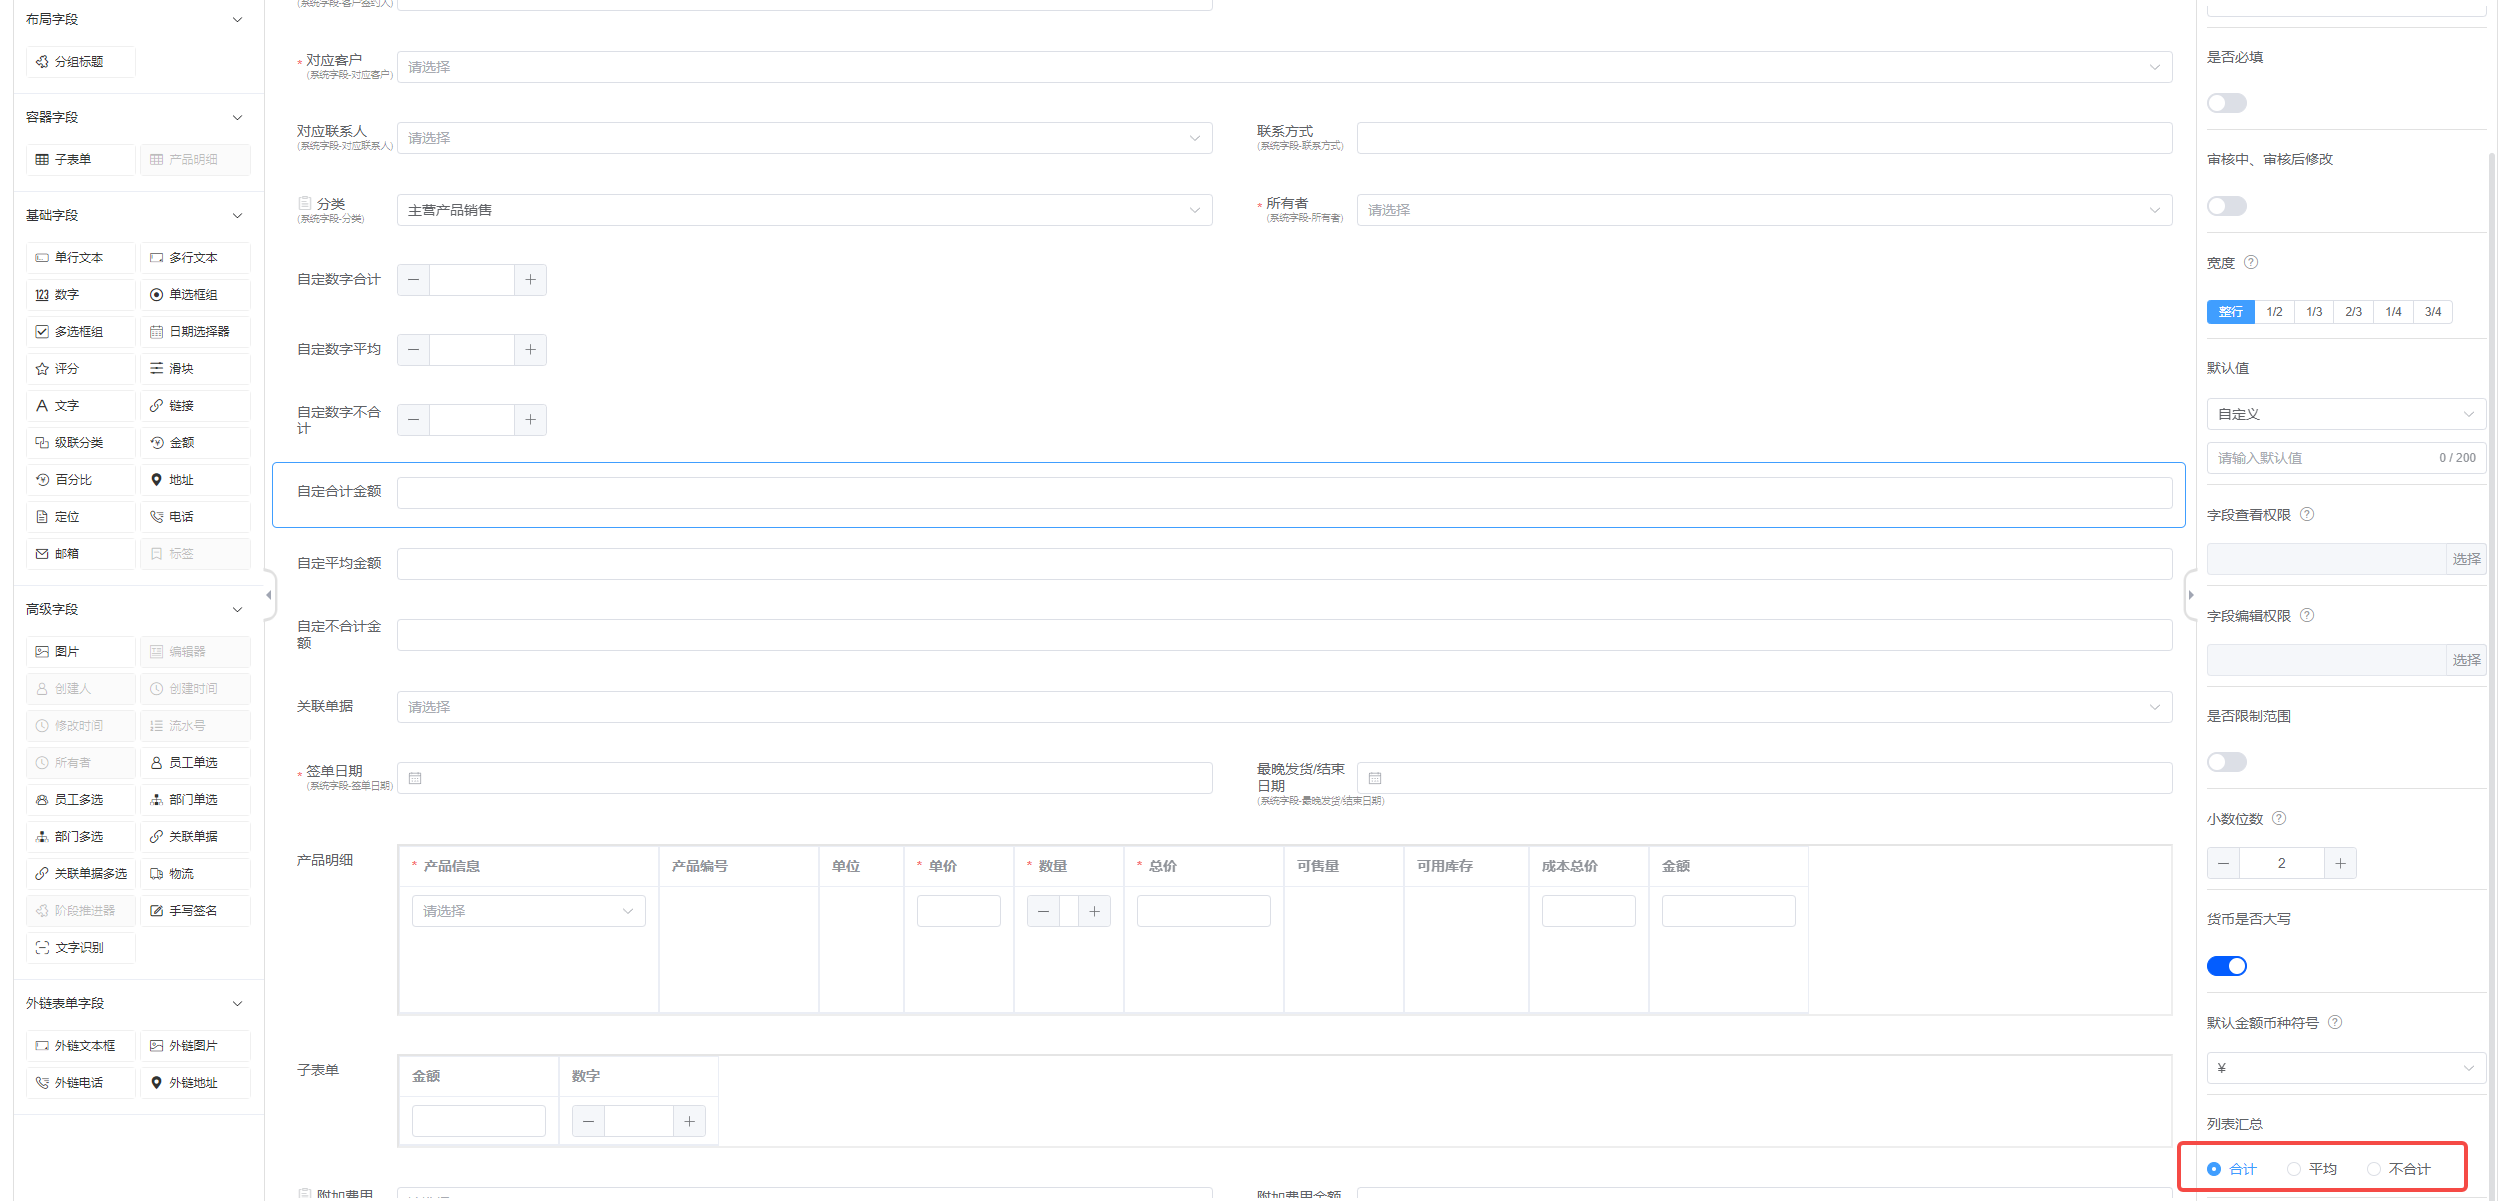Click the 请输入默认值 input
The image size is (2507, 1201).
2346,458
